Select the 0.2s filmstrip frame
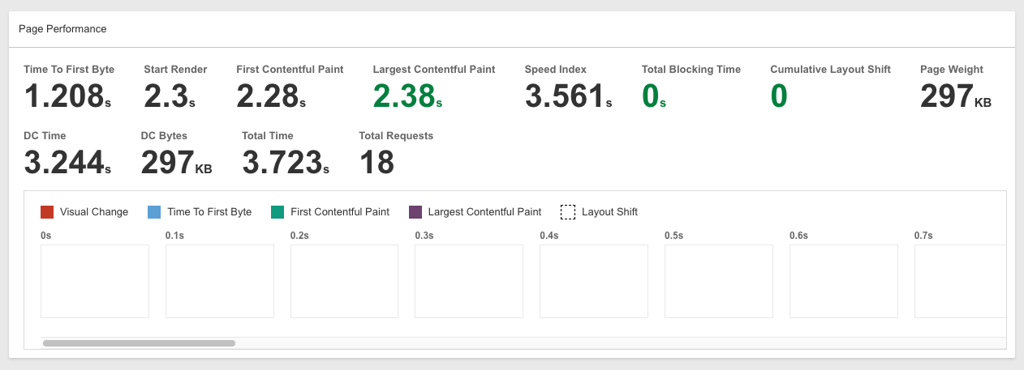The width and height of the screenshot is (1024, 370). coord(344,281)
